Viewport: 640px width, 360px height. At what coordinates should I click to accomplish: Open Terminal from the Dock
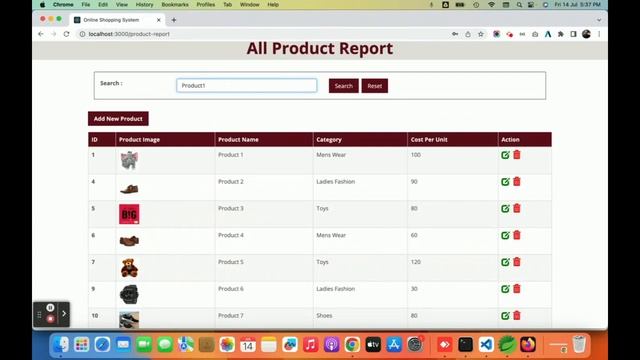465,344
